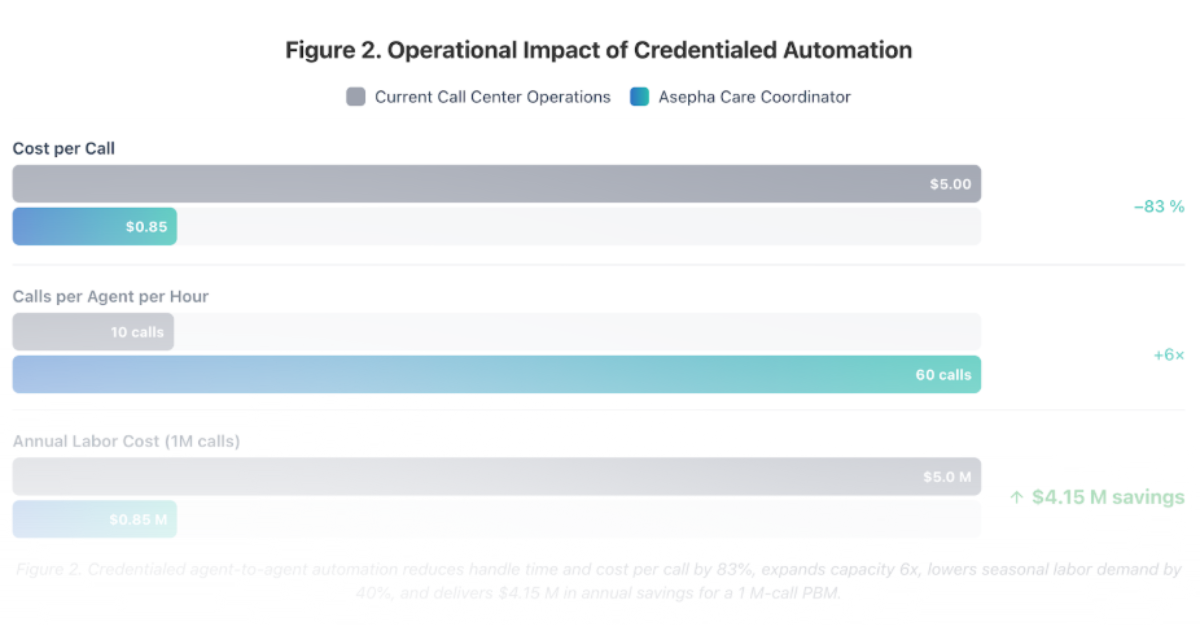Click the gray $5.0 M labor cost bar
Viewport: 1200px width, 625px height.
496,476
